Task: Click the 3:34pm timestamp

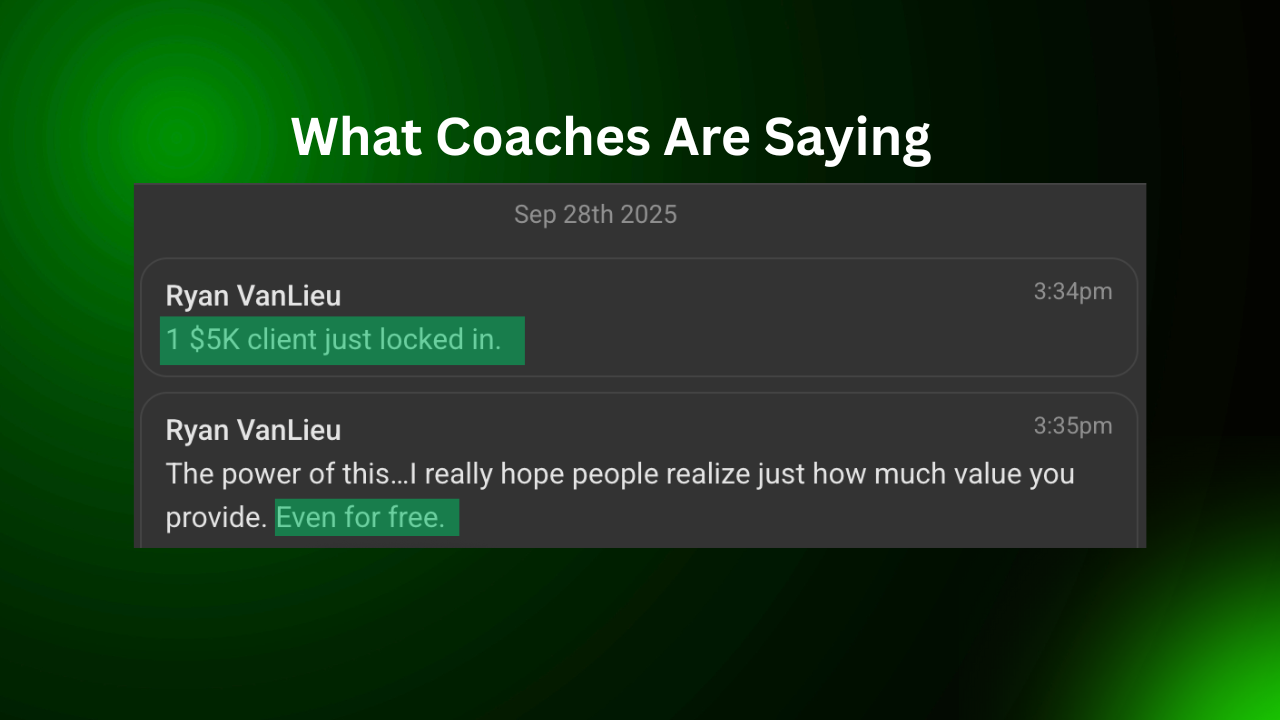Action: (1072, 292)
